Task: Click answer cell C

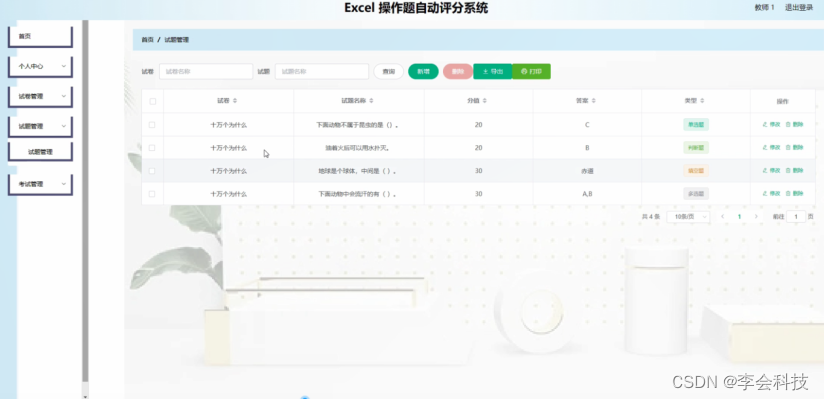Action: [x=587, y=125]
